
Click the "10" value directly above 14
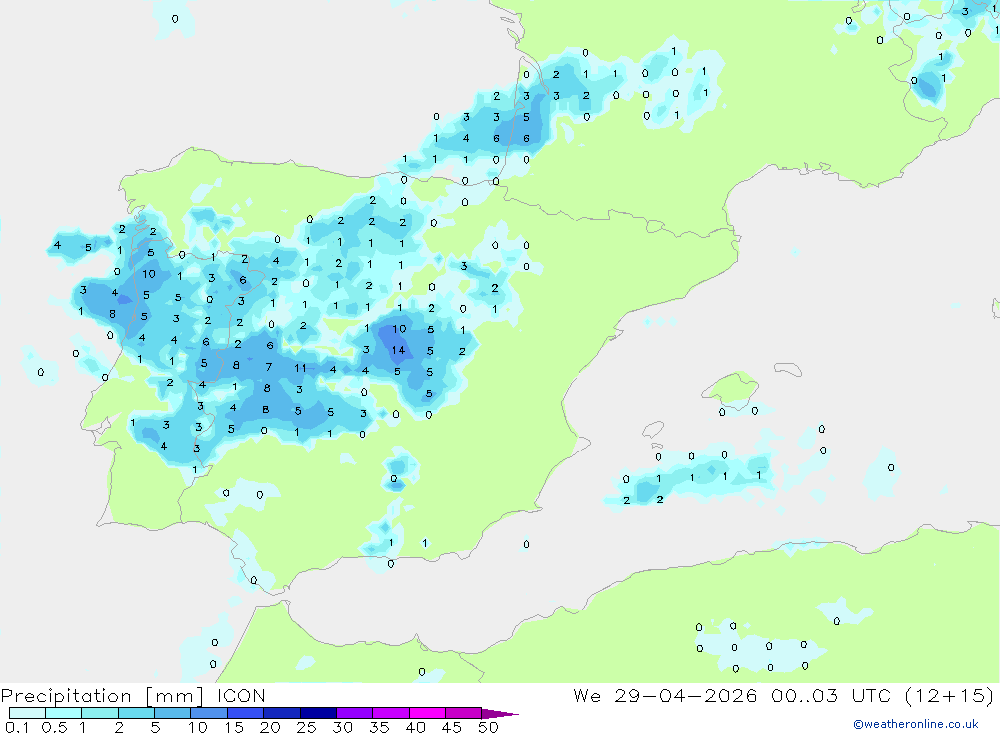[x=399, y=329]
